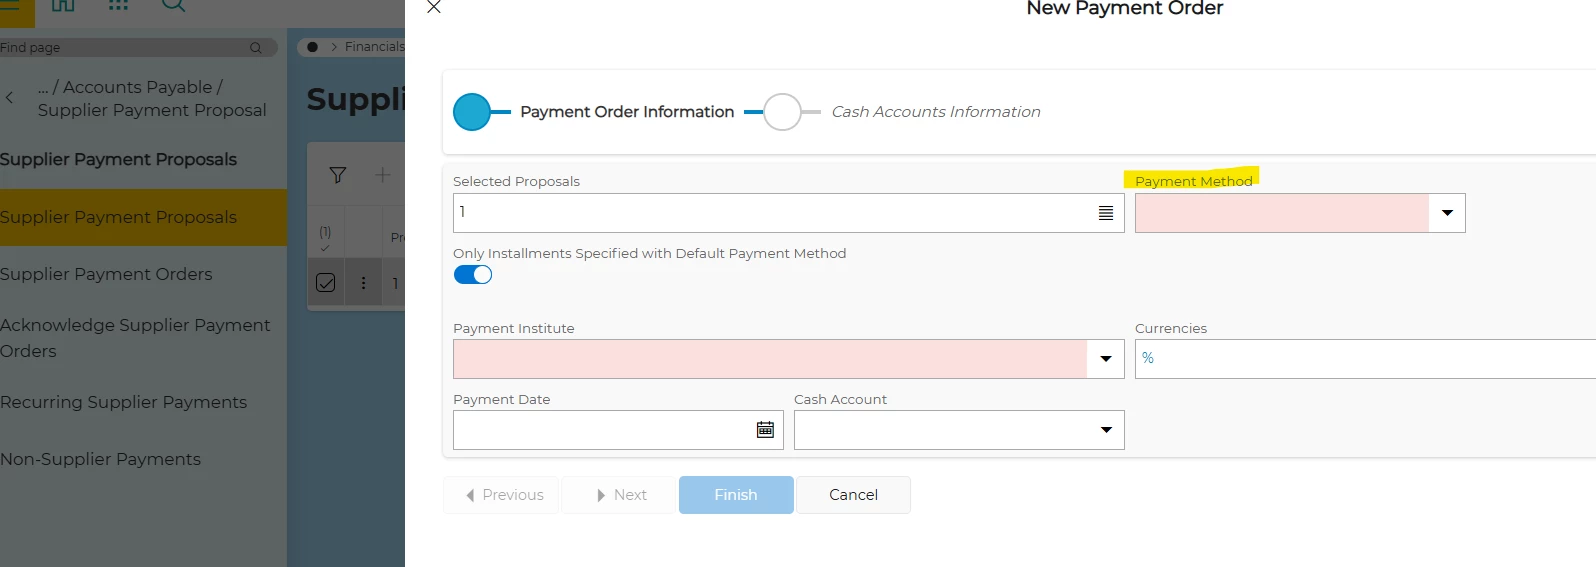Screen dimensions: 1596x567
Task: Click the search magnifier in Find page
Action: pyautogui.click(x=256, y=47)
